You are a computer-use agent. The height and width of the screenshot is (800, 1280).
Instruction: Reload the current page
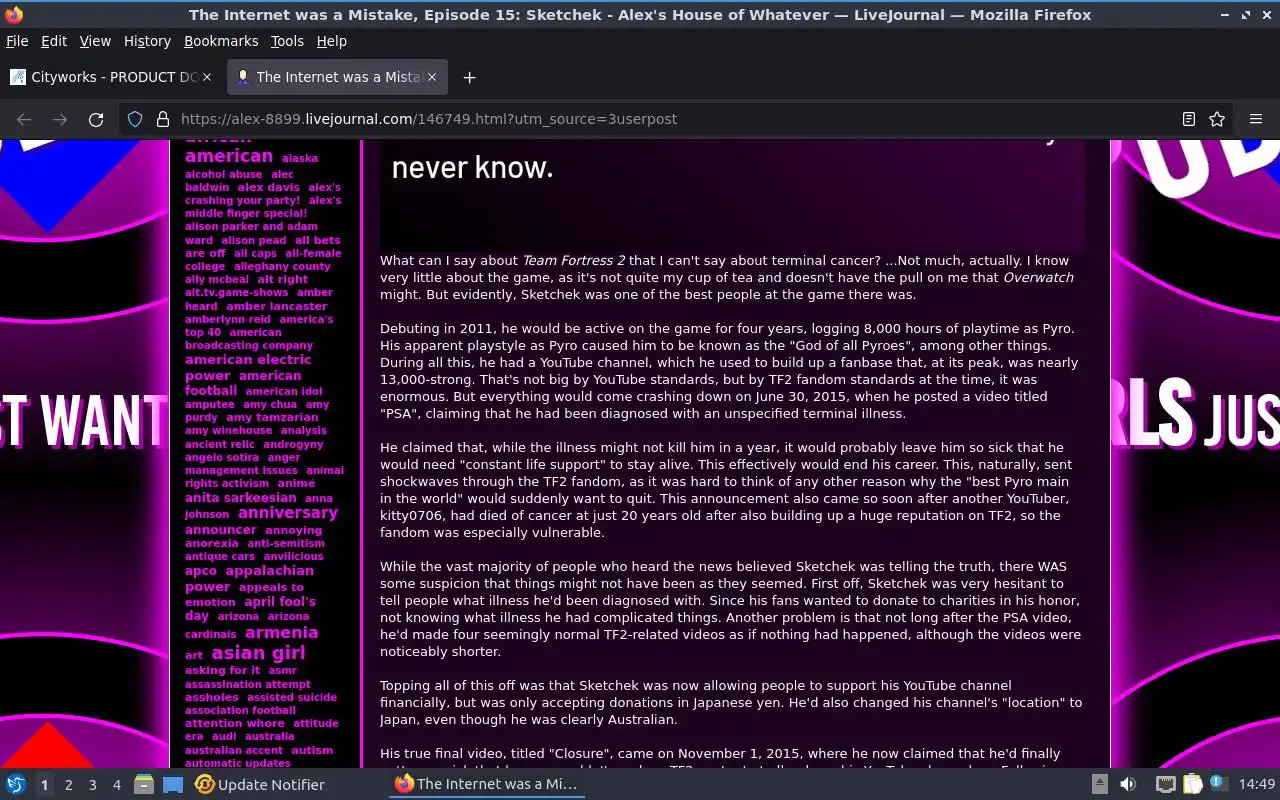tap(96, 119)
